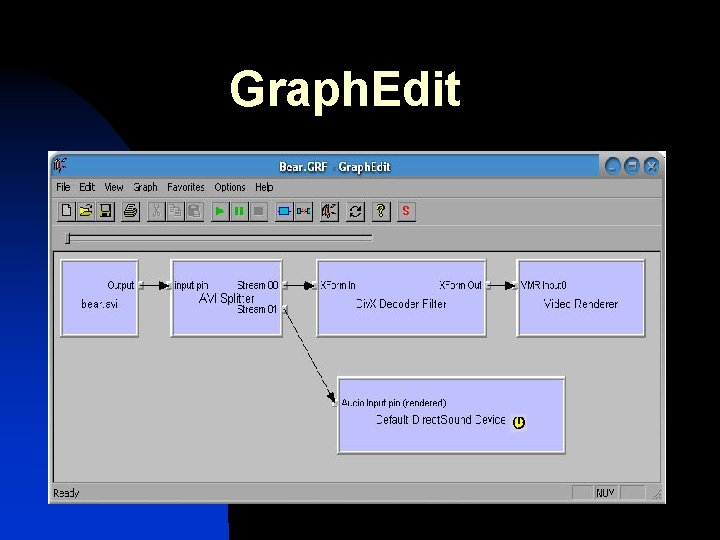Click the Output pin of bear.avi
This screenshot has width=720, height=540.
[x=141, y=286]
